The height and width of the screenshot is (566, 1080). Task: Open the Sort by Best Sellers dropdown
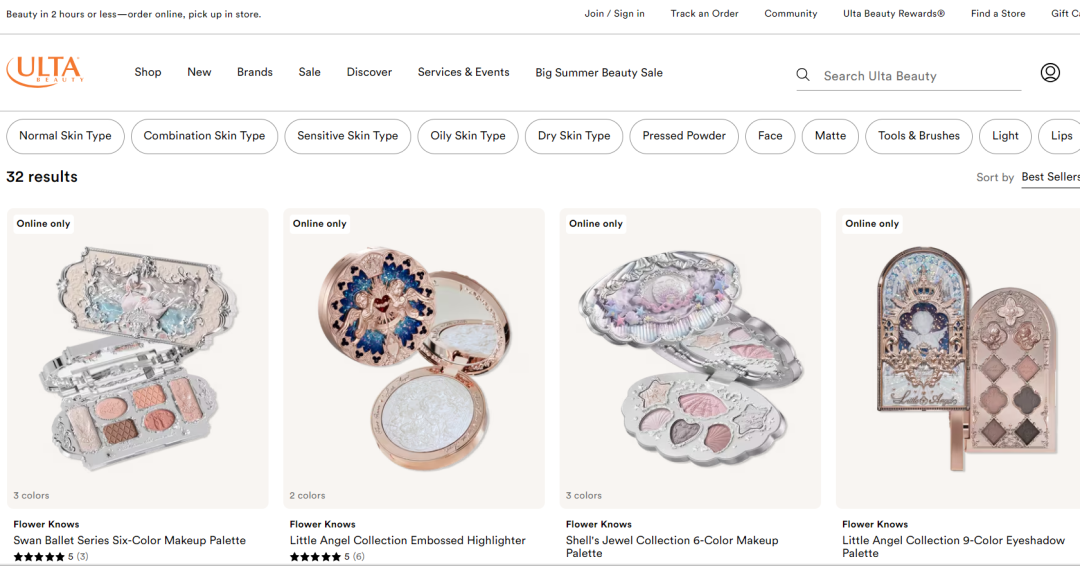point(1050,177)
